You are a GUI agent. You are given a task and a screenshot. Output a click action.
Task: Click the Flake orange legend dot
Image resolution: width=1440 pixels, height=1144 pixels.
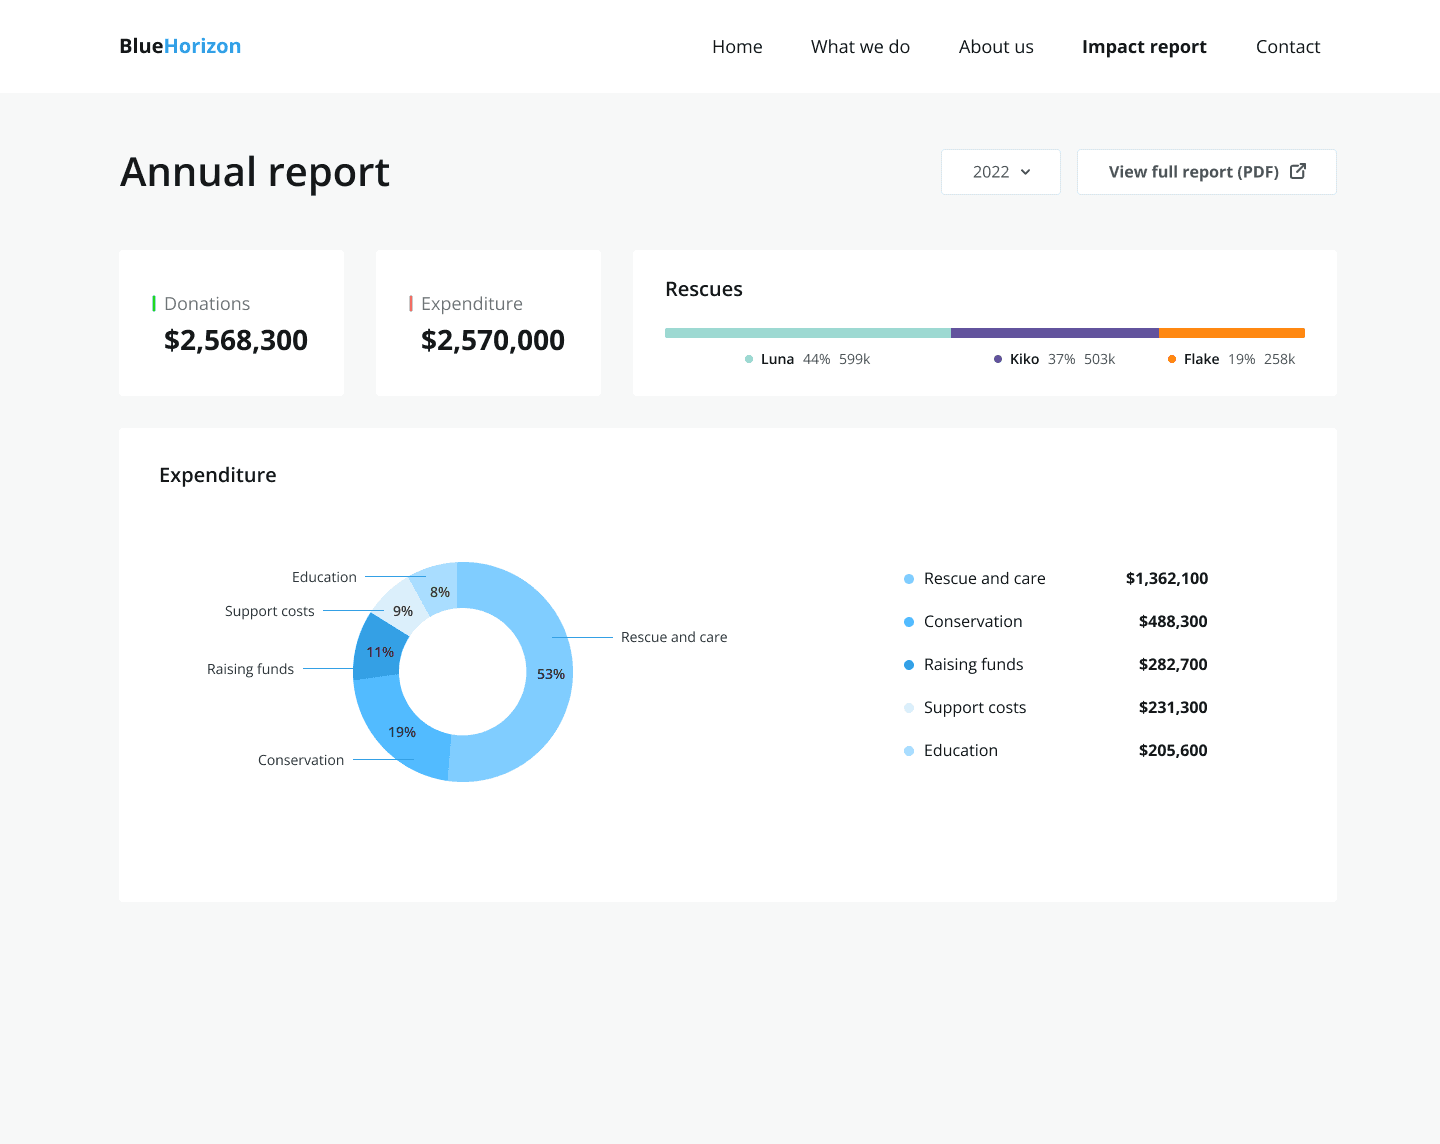(1172, 359)
